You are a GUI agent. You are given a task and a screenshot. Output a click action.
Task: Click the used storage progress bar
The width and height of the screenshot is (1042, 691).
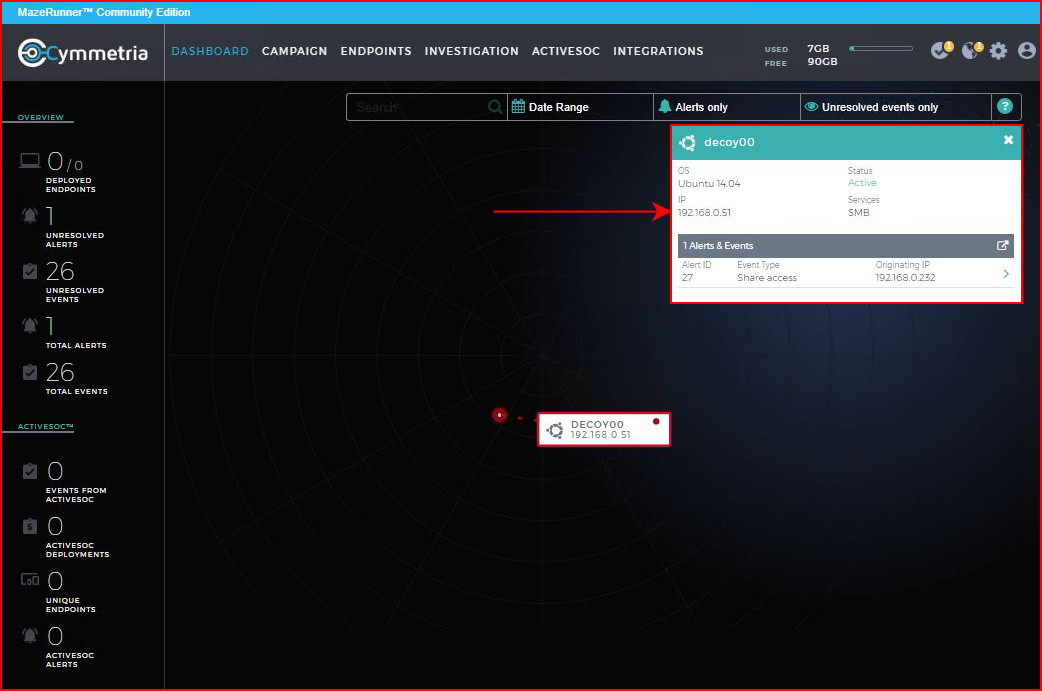[881, 49]
